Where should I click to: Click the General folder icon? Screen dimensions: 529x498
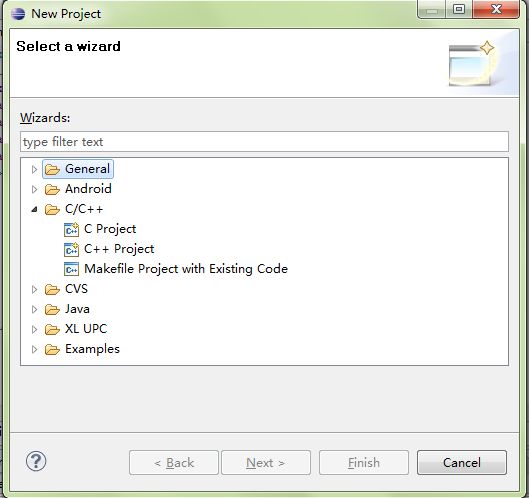[52, 169]
